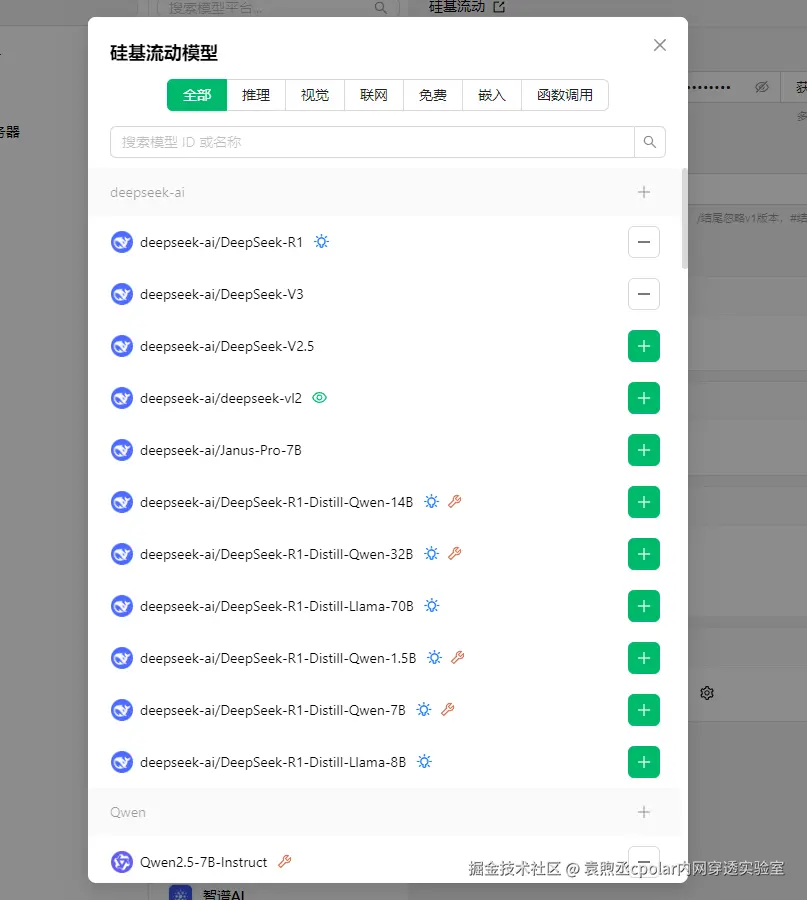Image resolution: width=807 pixels, height=900 pixels.
Task: Click the Qwen group header
Action: 383,812
